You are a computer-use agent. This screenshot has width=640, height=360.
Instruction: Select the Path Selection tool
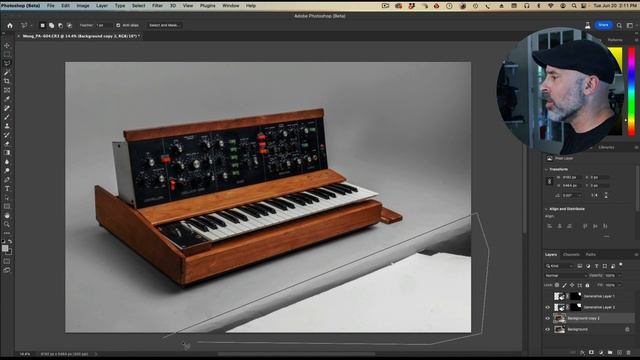7,198
